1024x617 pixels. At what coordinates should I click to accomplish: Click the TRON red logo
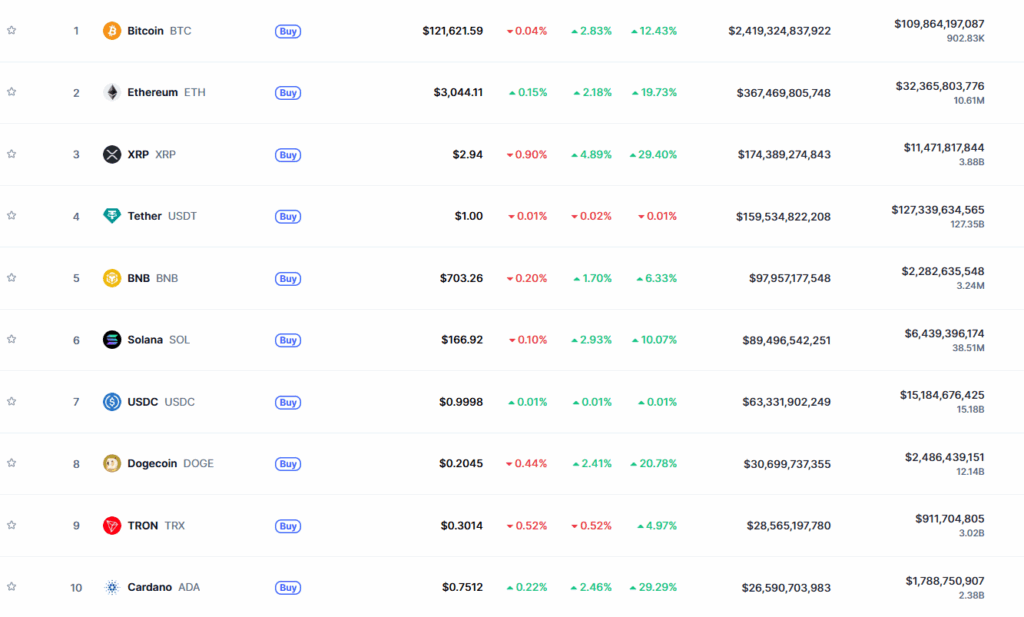pyautogui.click(x=112, y=526)
